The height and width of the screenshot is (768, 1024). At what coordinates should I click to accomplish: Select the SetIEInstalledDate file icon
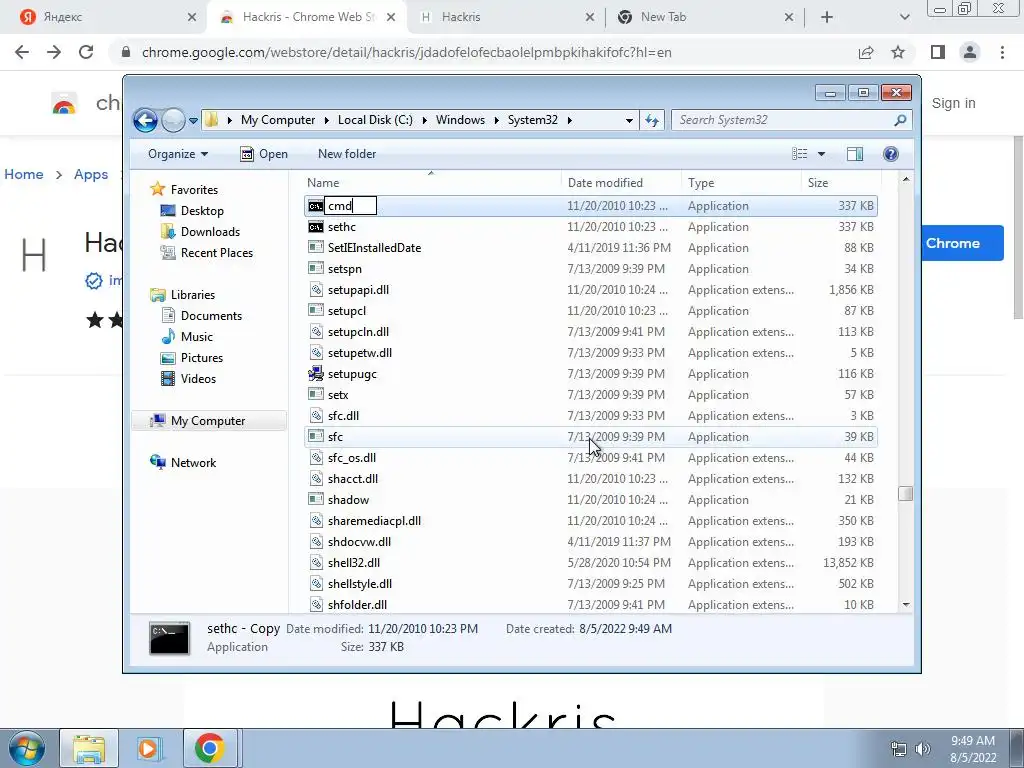316,248
